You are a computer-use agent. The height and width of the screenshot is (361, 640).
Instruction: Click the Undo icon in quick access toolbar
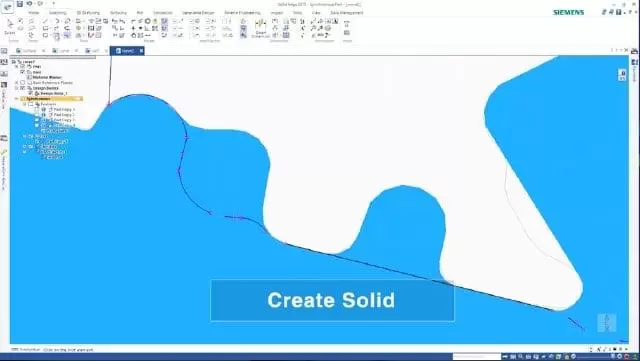pos(29,4)
